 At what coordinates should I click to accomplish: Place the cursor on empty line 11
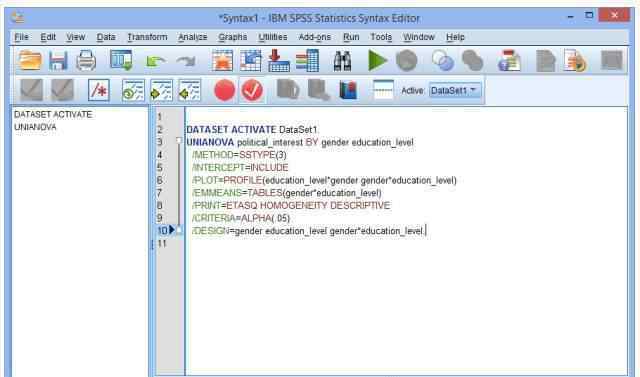(406, 244)
